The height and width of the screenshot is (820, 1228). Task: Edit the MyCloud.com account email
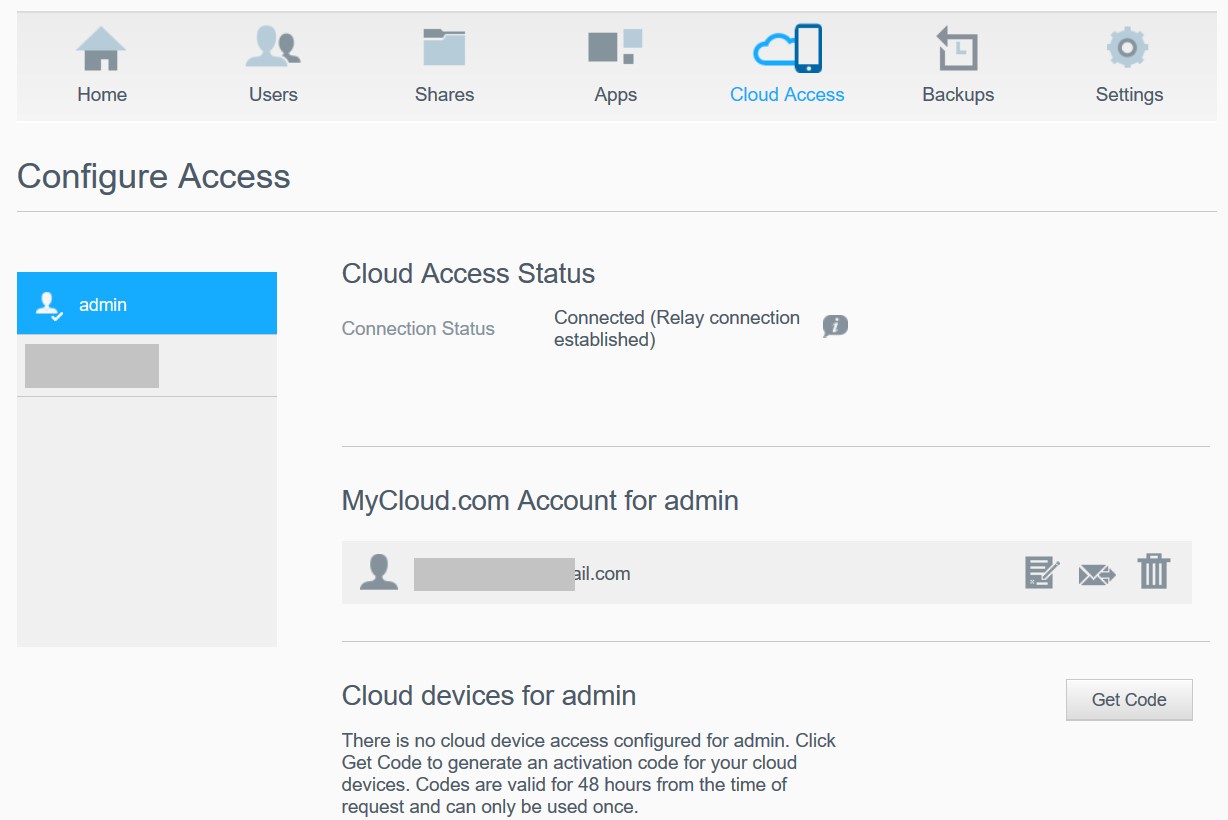pyautogui.click(x=1042, y=573)
